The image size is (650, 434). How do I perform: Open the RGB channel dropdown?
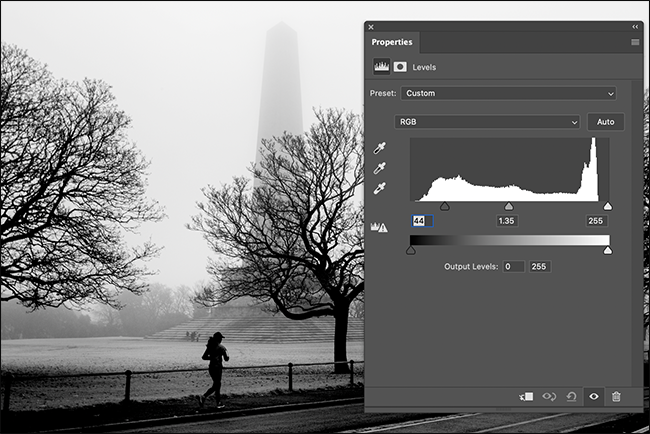pos(487,122)
